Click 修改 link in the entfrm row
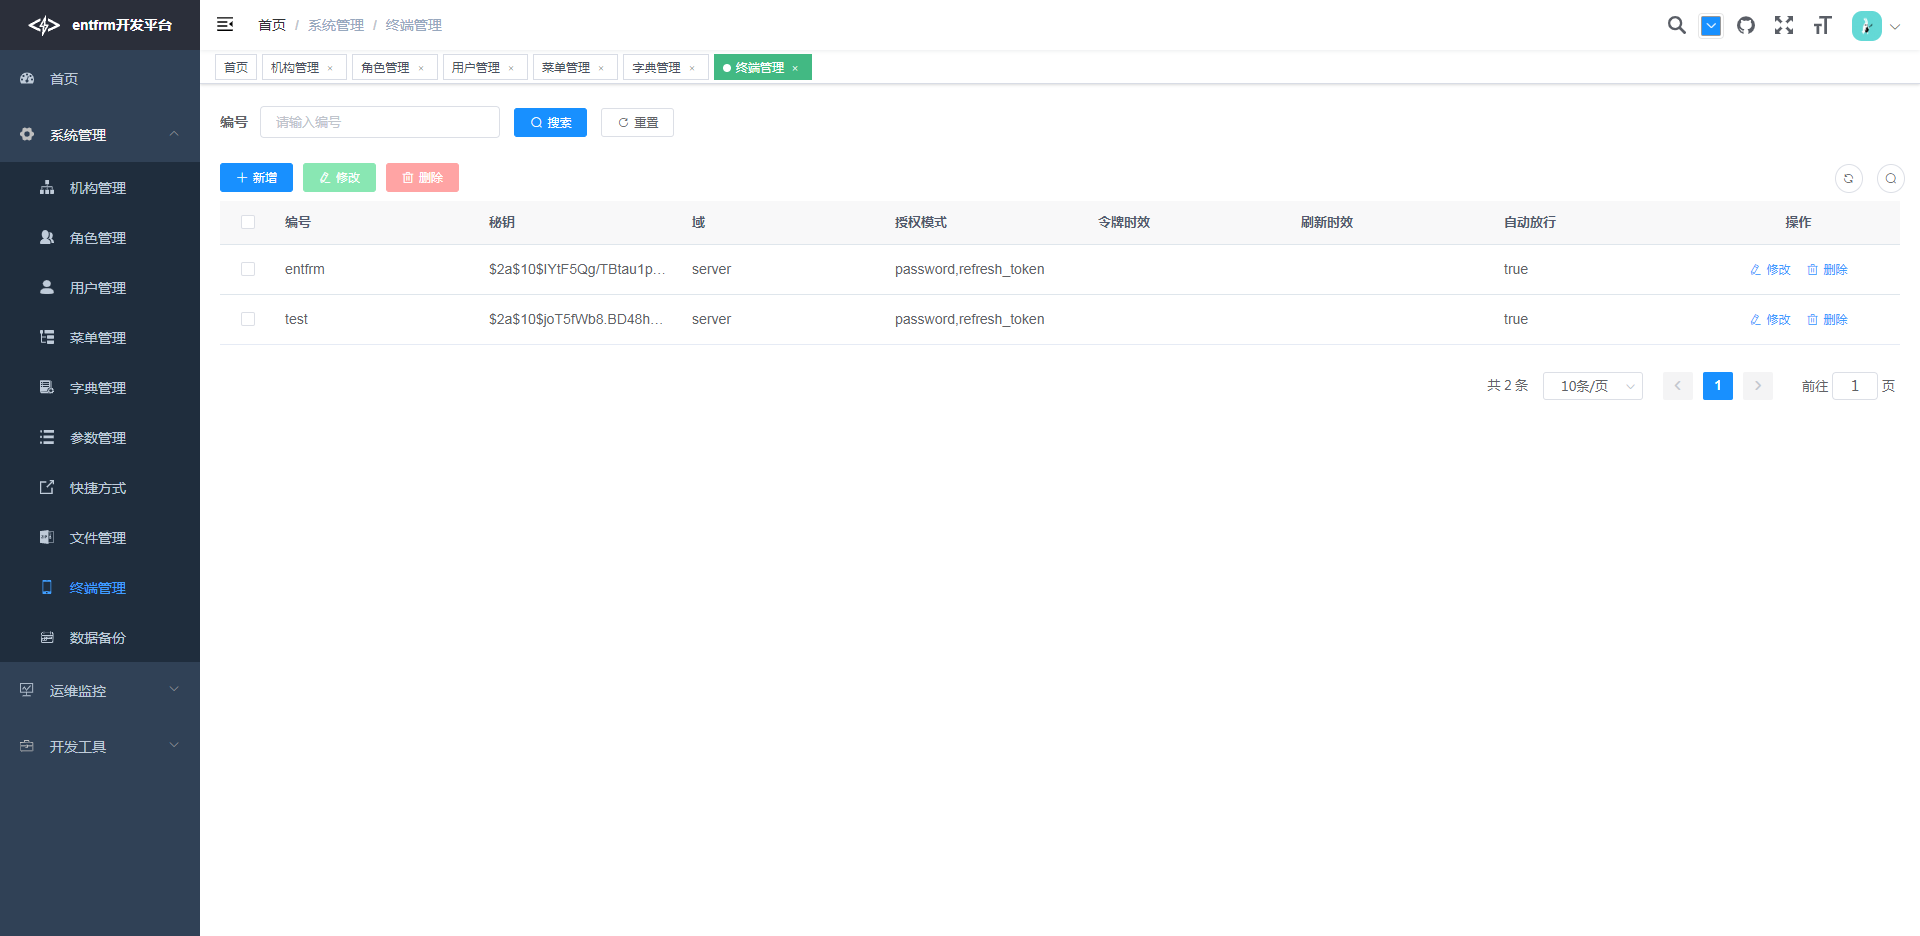Image resolution: width=1920 pixels, height=936 pixels. pyautogui.click(x=1770, y=269)
